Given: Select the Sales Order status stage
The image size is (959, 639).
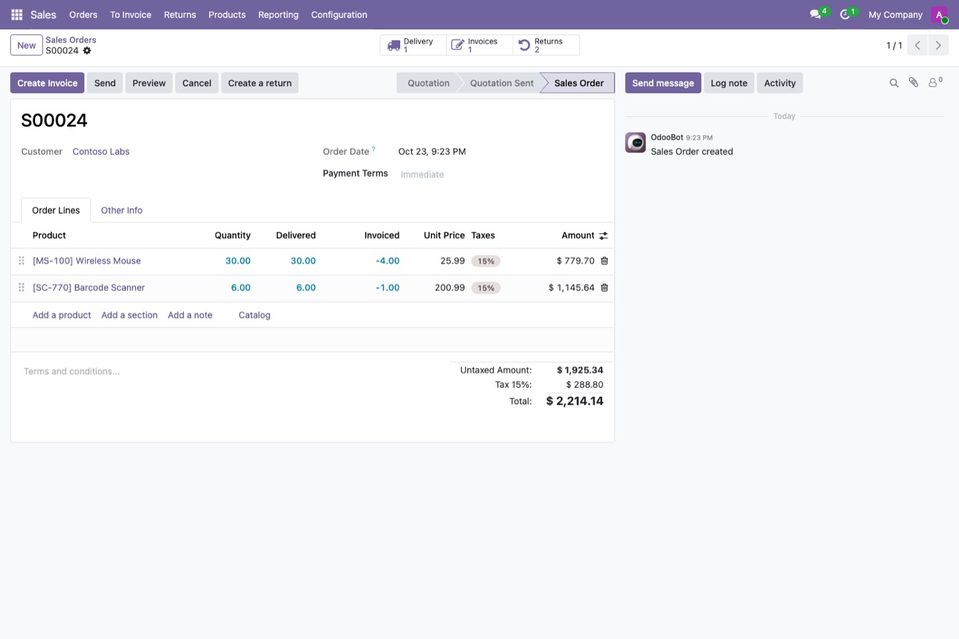Looking at the screenshot, I should (579, 83).
